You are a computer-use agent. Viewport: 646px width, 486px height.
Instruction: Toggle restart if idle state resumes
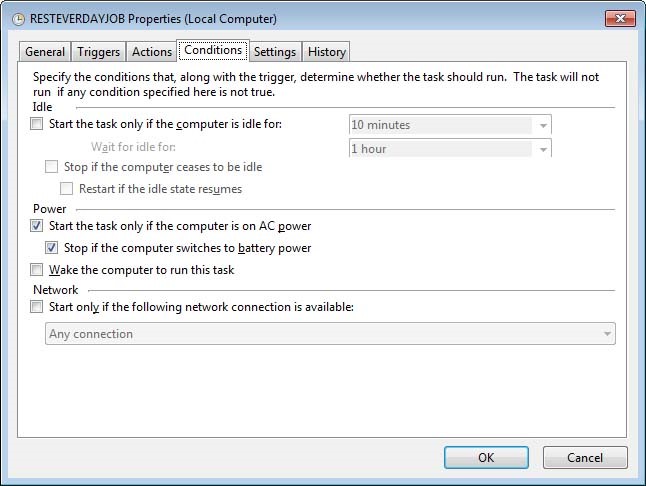67,188
